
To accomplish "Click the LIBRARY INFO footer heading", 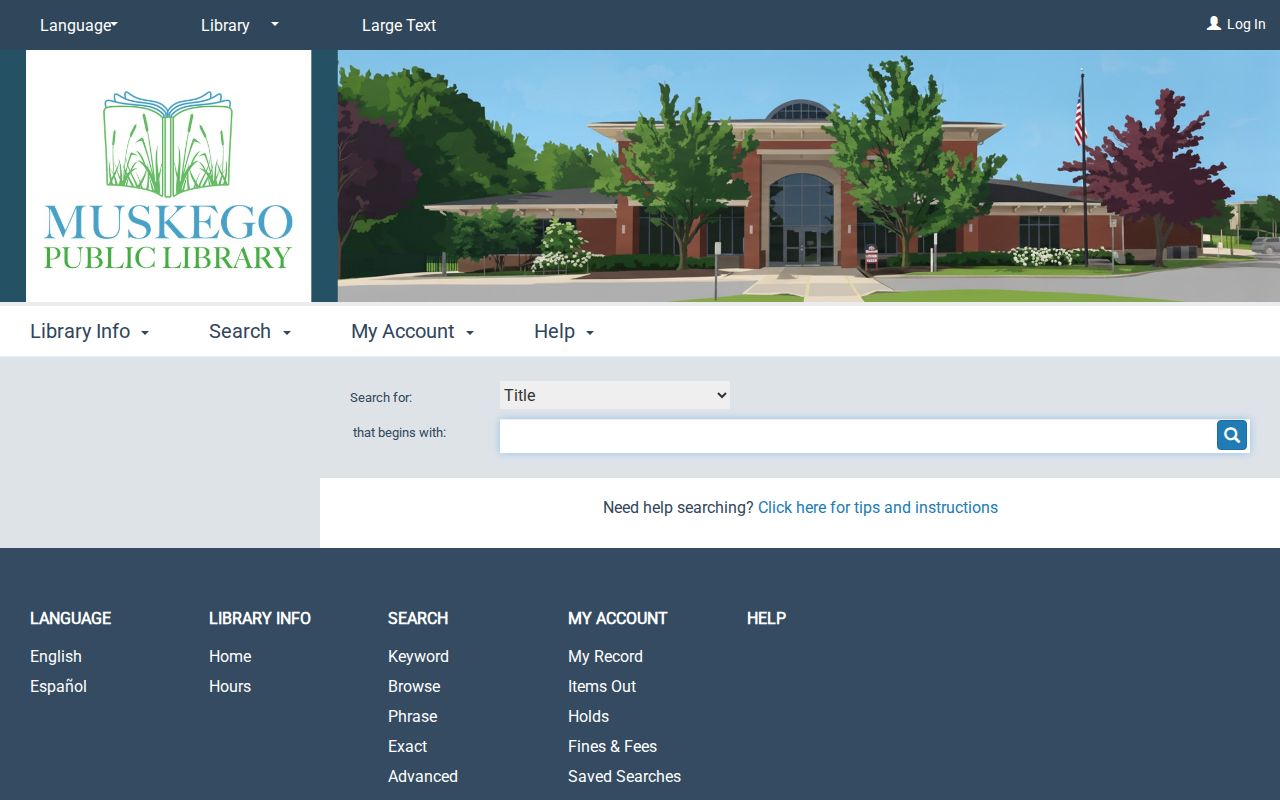I will pos(260,618).
